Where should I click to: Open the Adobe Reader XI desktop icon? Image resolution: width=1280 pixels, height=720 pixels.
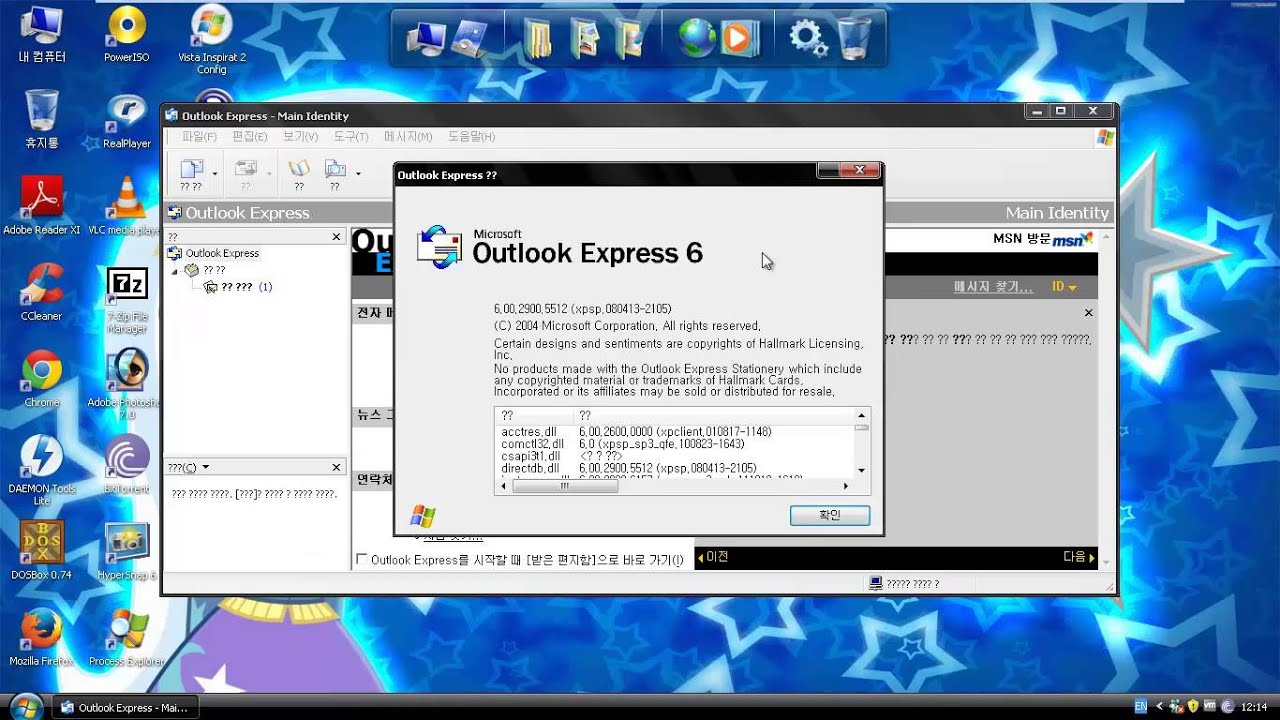[42, 206]
